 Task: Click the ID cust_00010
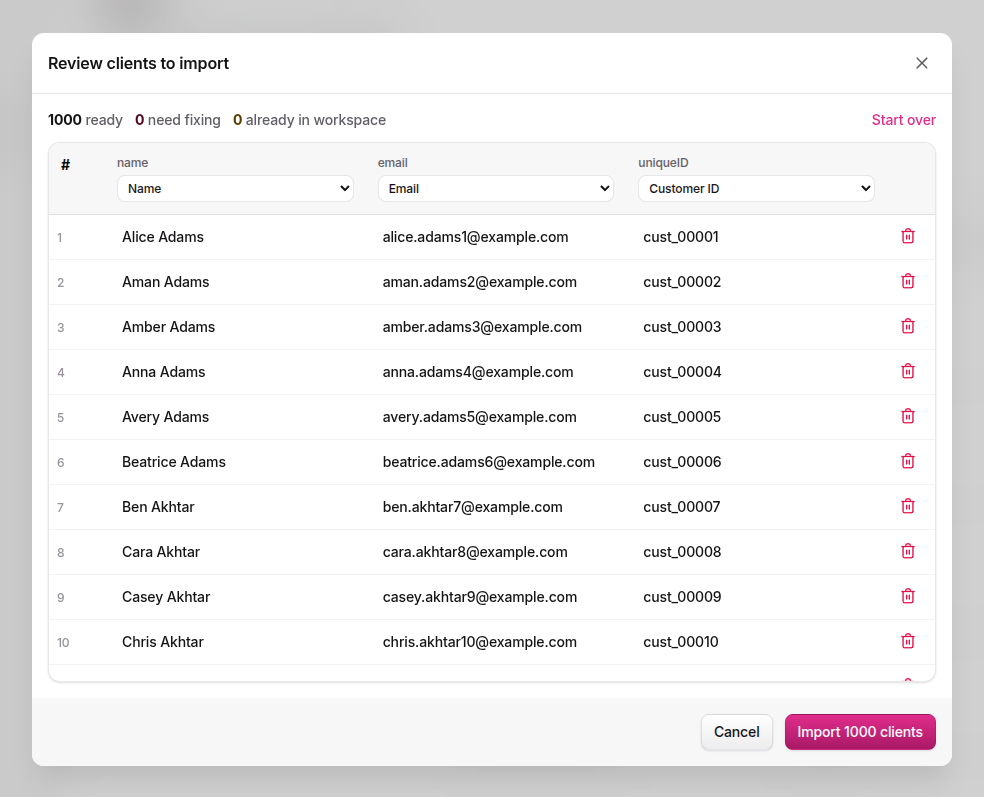click(681, 642)
